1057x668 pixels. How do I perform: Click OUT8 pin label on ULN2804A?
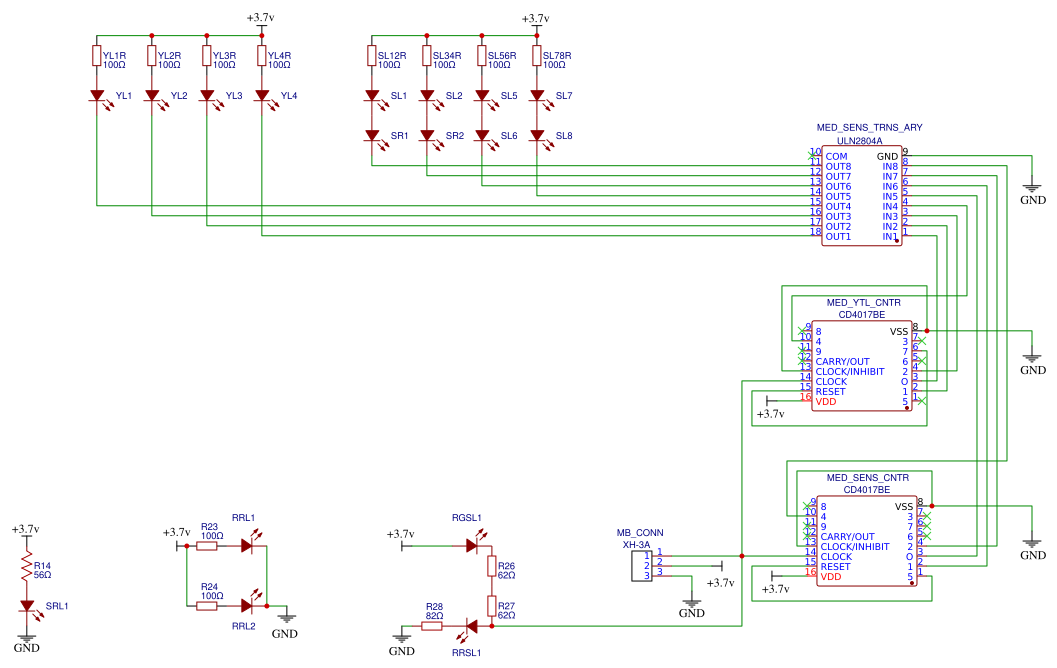coord(839,166)
